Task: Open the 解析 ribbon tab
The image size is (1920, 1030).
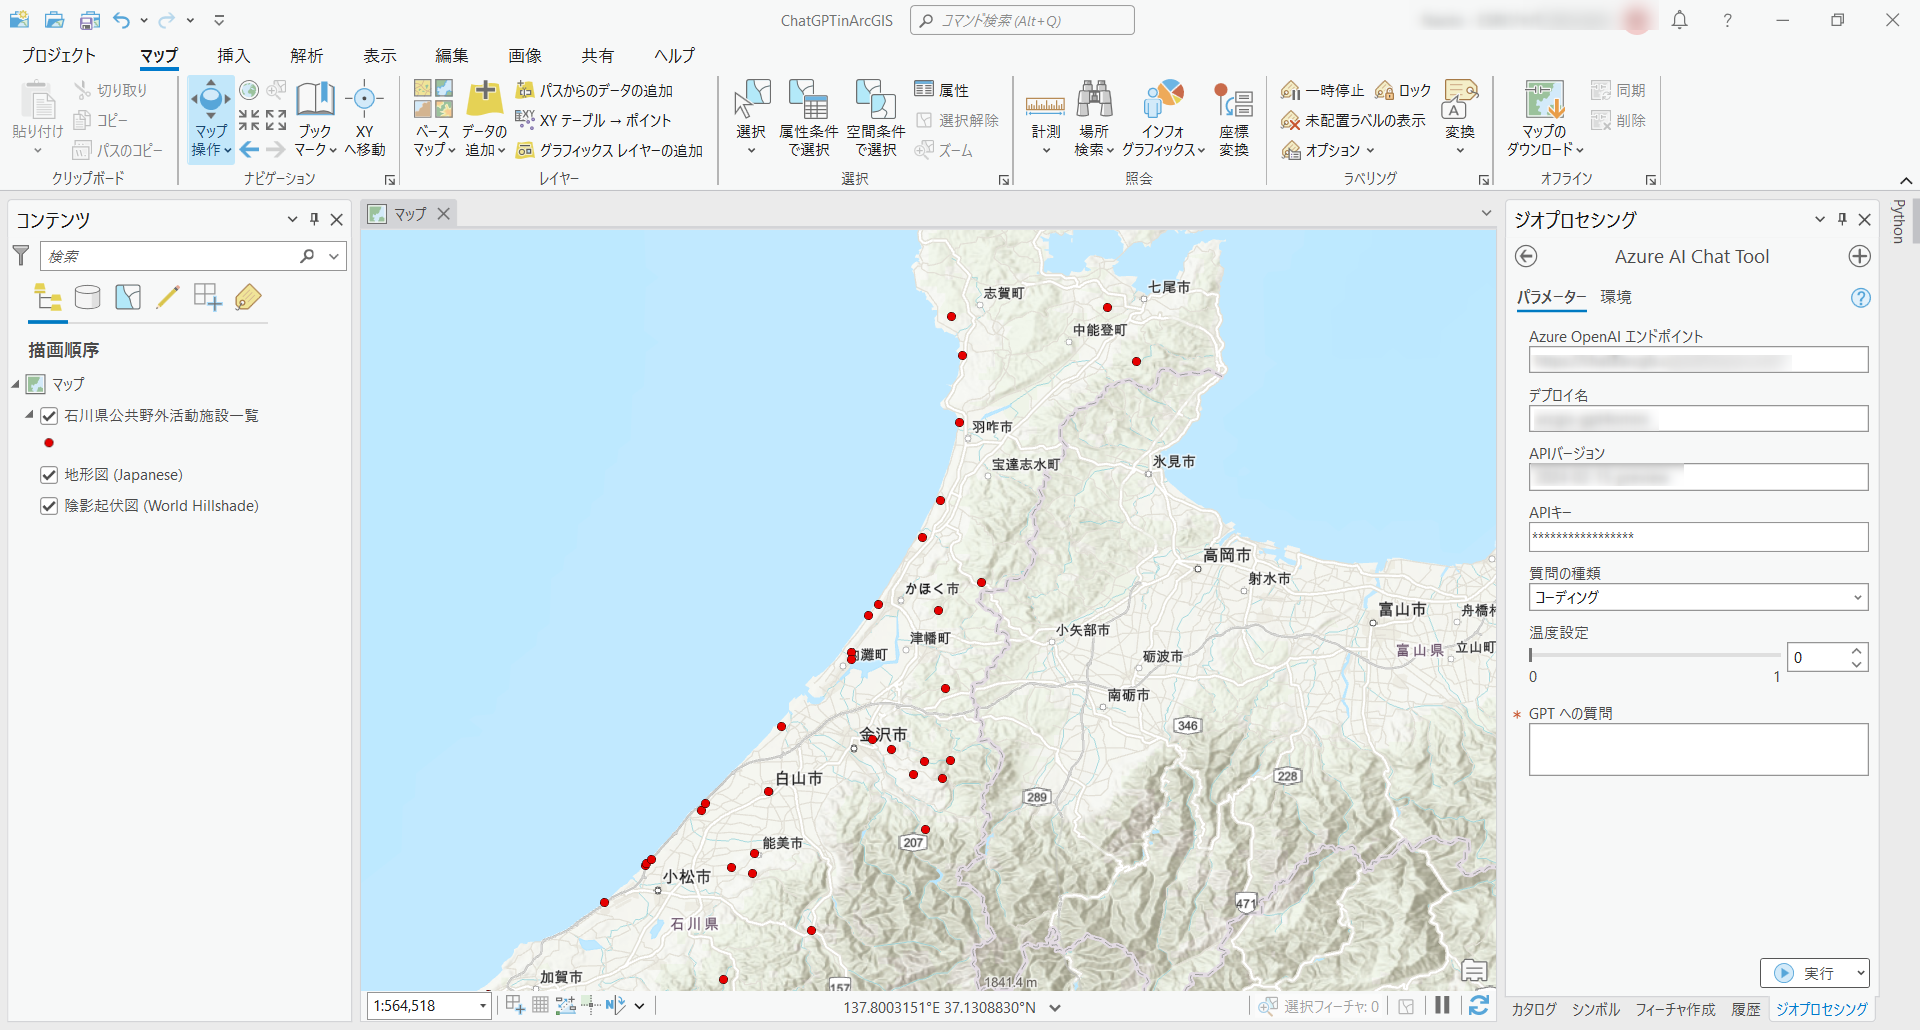Action: 307,56
